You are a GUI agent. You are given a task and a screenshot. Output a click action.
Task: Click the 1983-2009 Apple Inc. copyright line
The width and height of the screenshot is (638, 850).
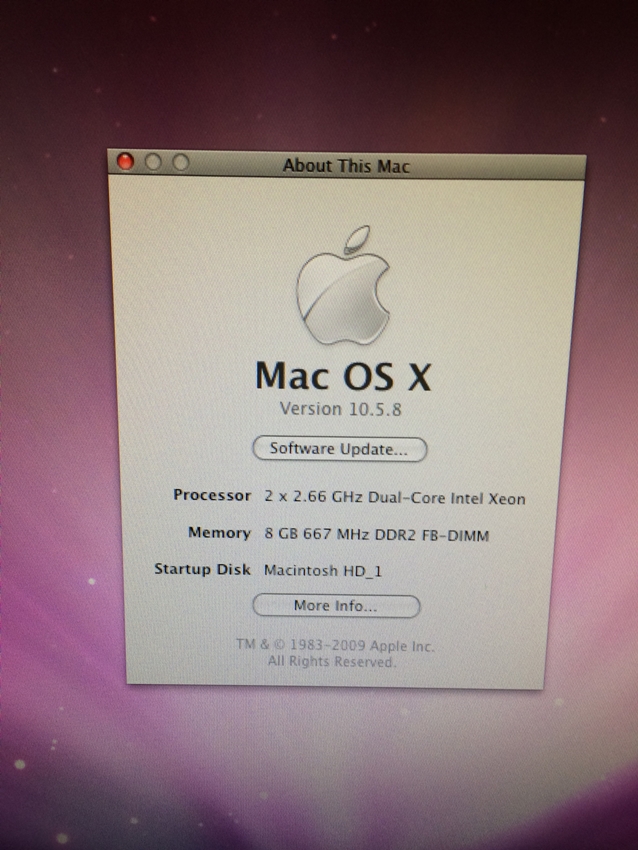(x=334, y=646)
